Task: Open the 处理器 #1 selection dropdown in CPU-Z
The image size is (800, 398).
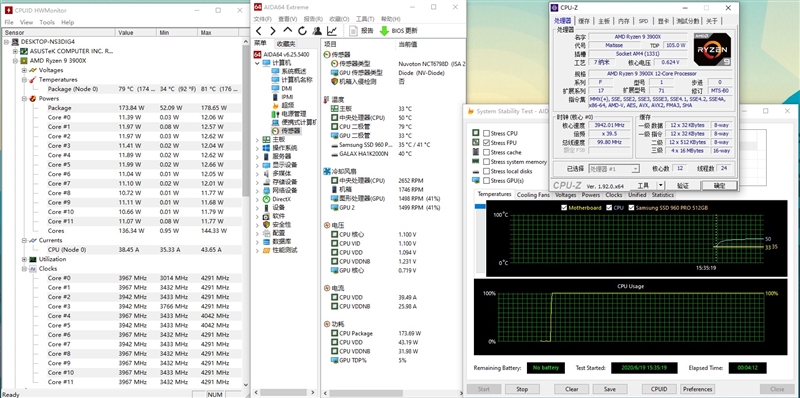Action: (635, 168)
